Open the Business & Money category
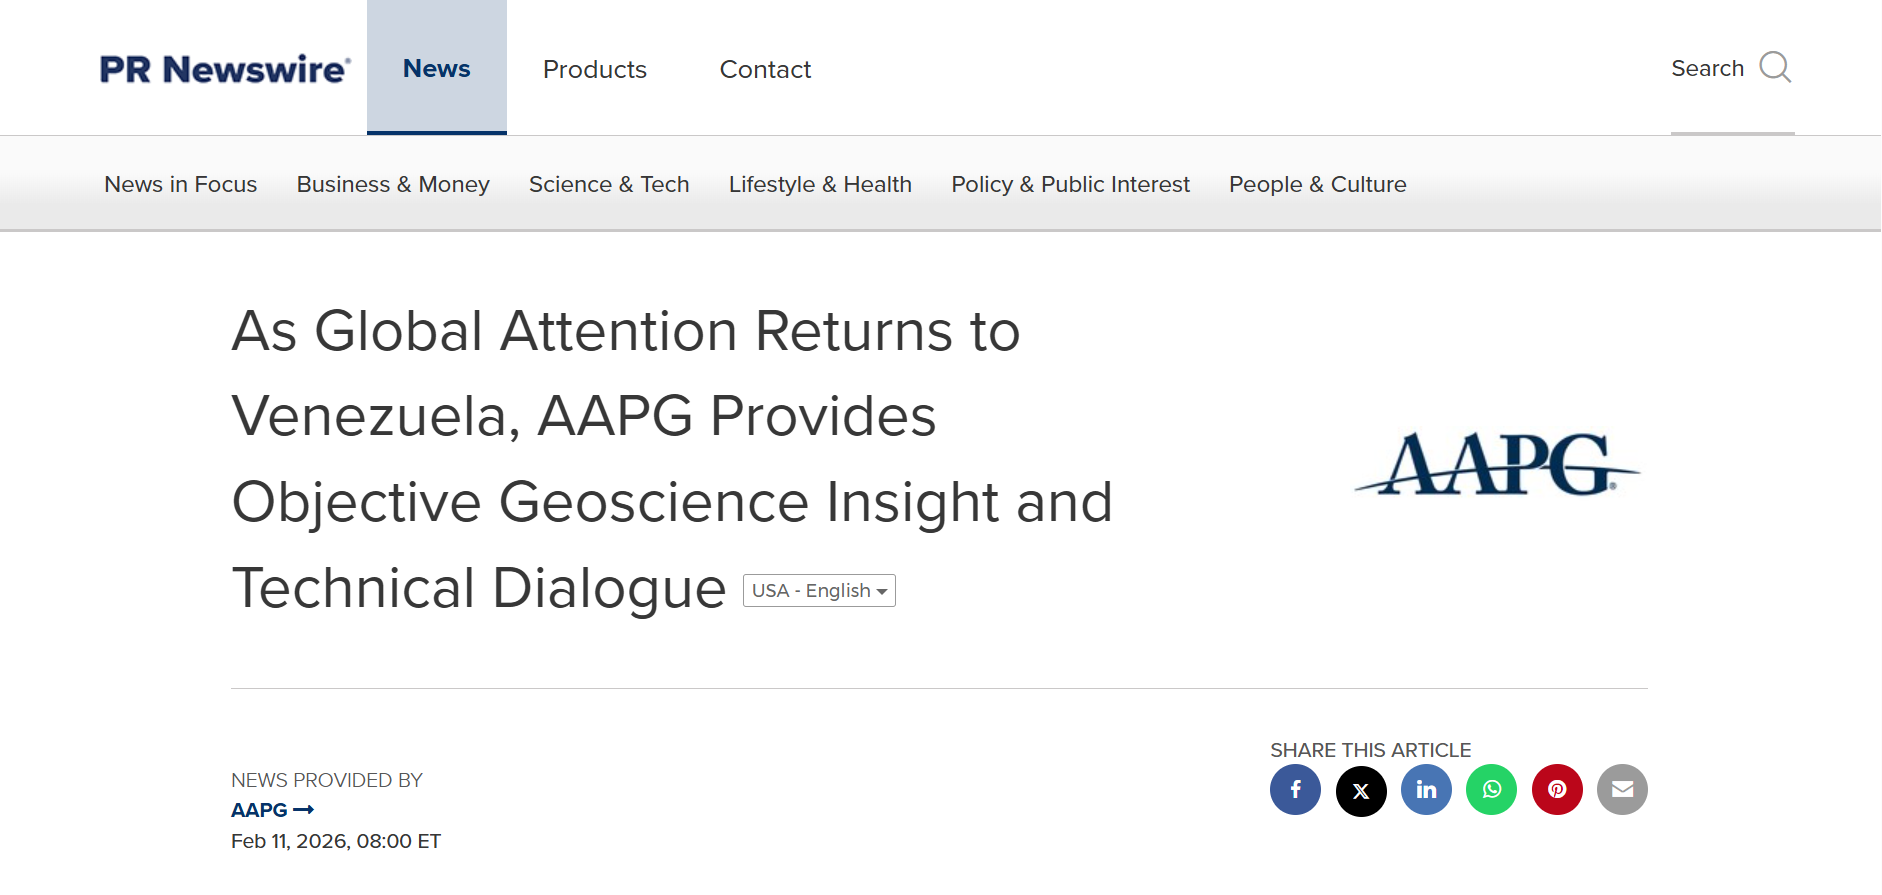1882x895 pixels. coord(392,184)
